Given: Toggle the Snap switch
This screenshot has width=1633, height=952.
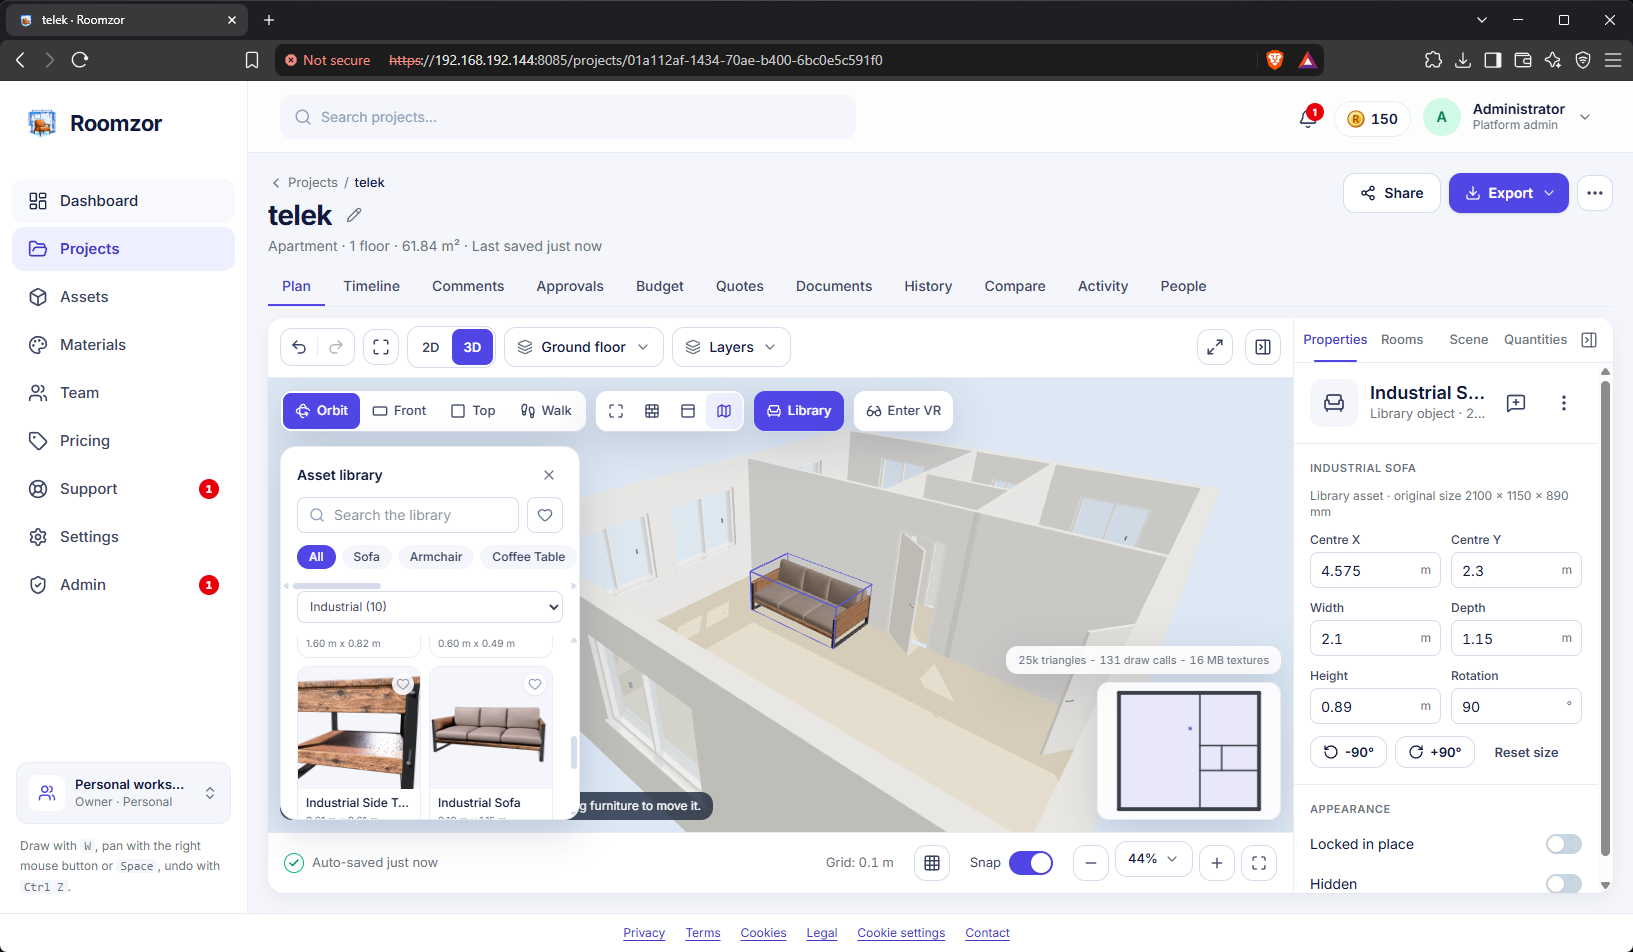Looking at the screenshot, I should click(x=1031, y=863).
